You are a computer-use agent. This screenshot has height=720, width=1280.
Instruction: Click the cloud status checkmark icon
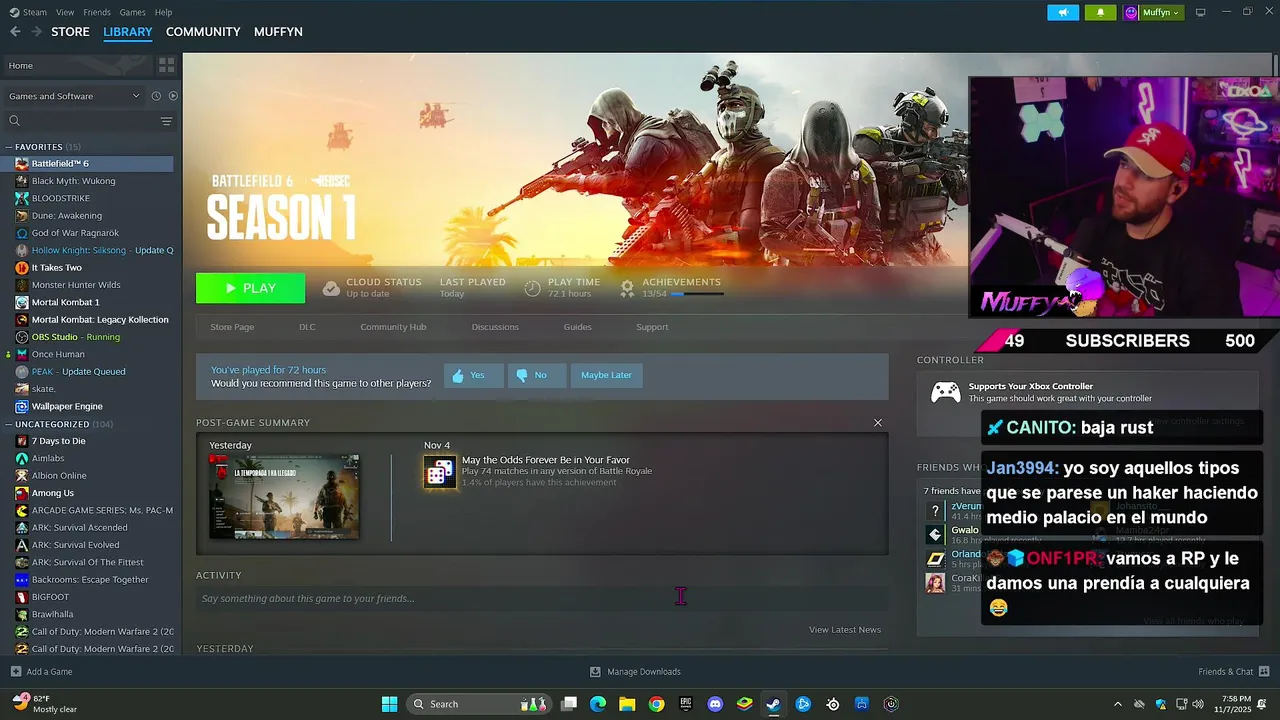pyautogui.click(x=331, y=288)
